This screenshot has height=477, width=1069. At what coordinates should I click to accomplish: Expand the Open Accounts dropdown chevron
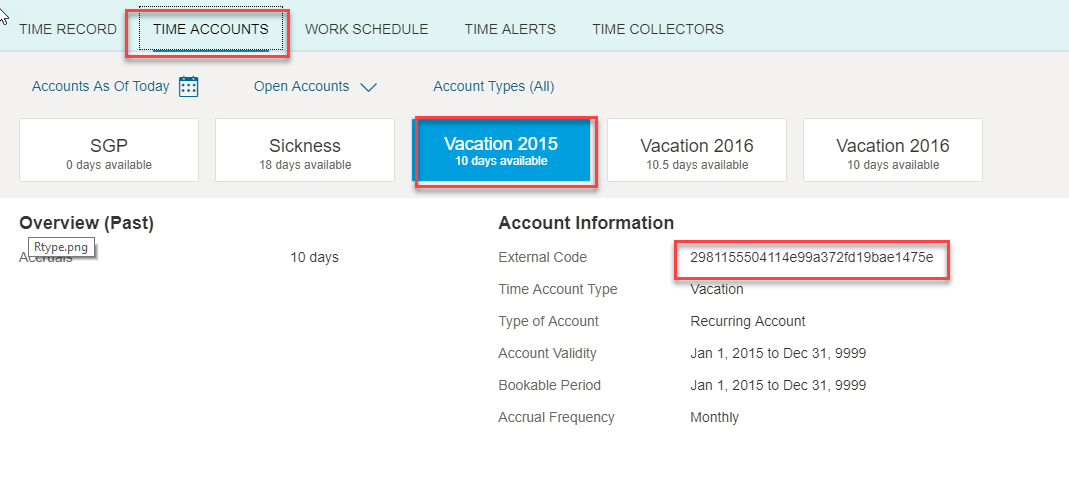[368, 87]
